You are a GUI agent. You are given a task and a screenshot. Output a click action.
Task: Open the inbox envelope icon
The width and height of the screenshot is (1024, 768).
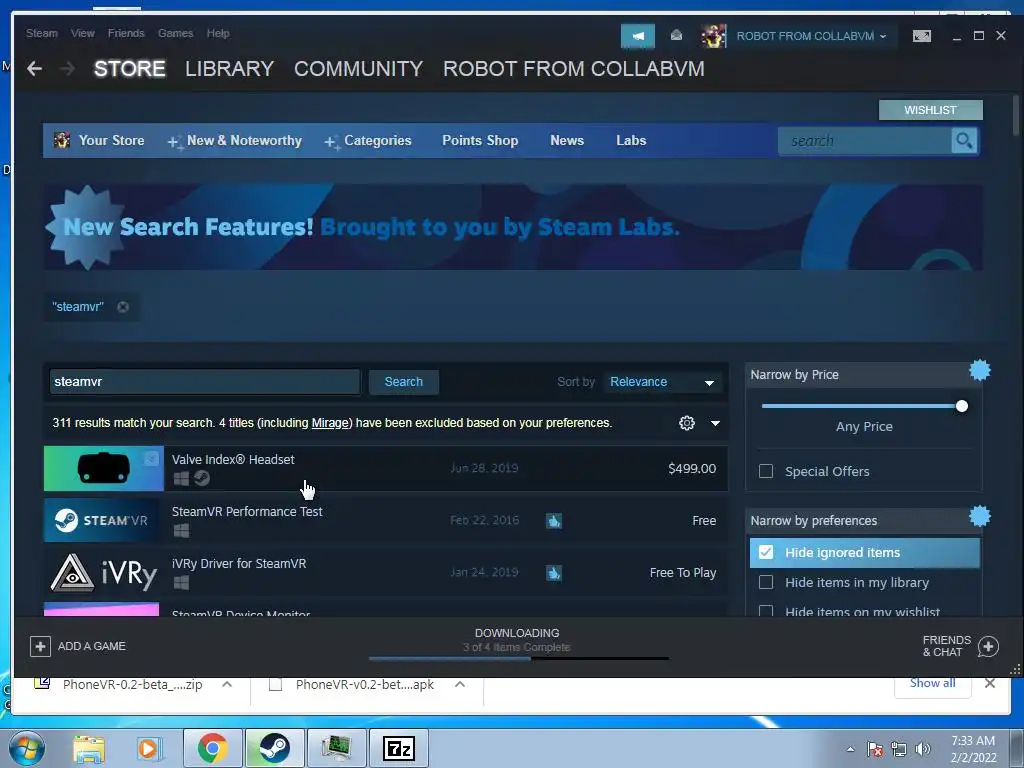(677, 35)
